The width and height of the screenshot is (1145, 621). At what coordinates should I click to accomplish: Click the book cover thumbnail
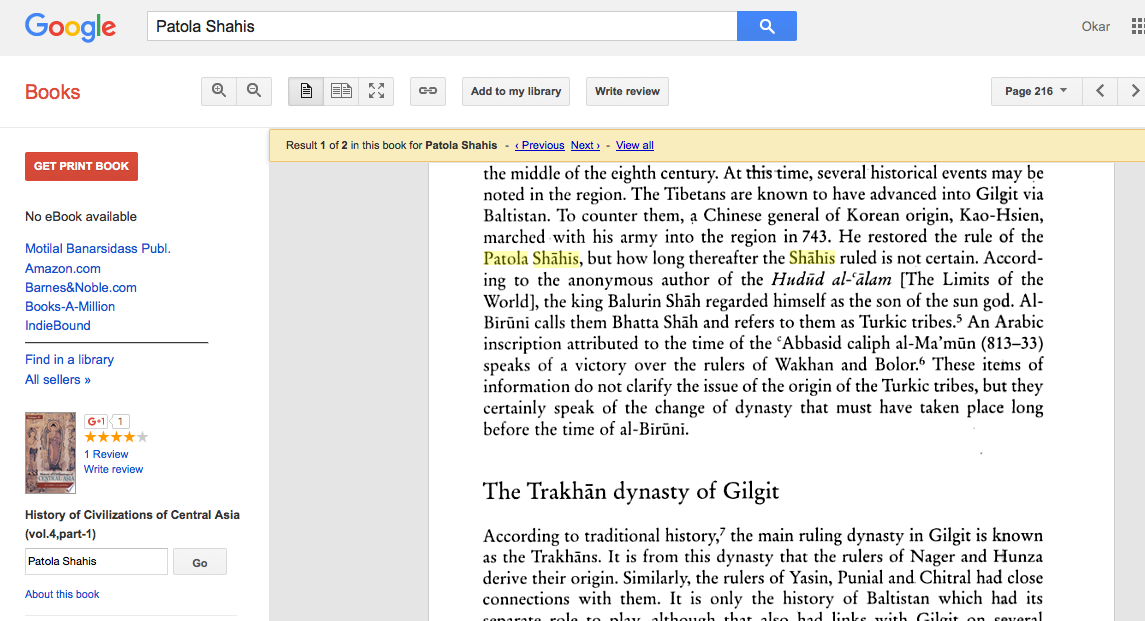pyautogui.click(x=50, y=452)
